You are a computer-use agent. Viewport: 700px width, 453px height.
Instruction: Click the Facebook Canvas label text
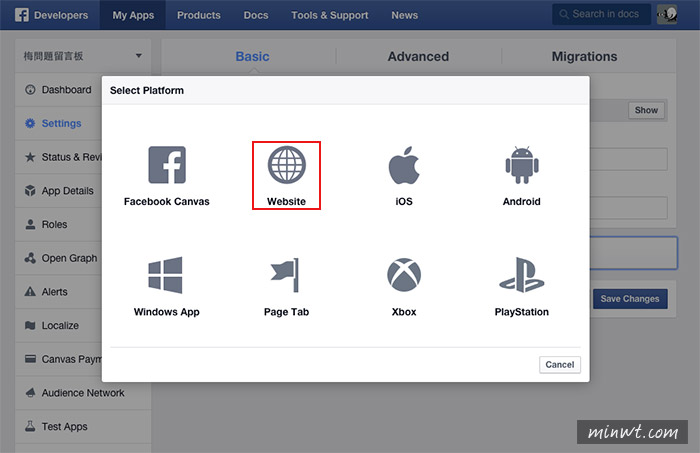point(167,201)
